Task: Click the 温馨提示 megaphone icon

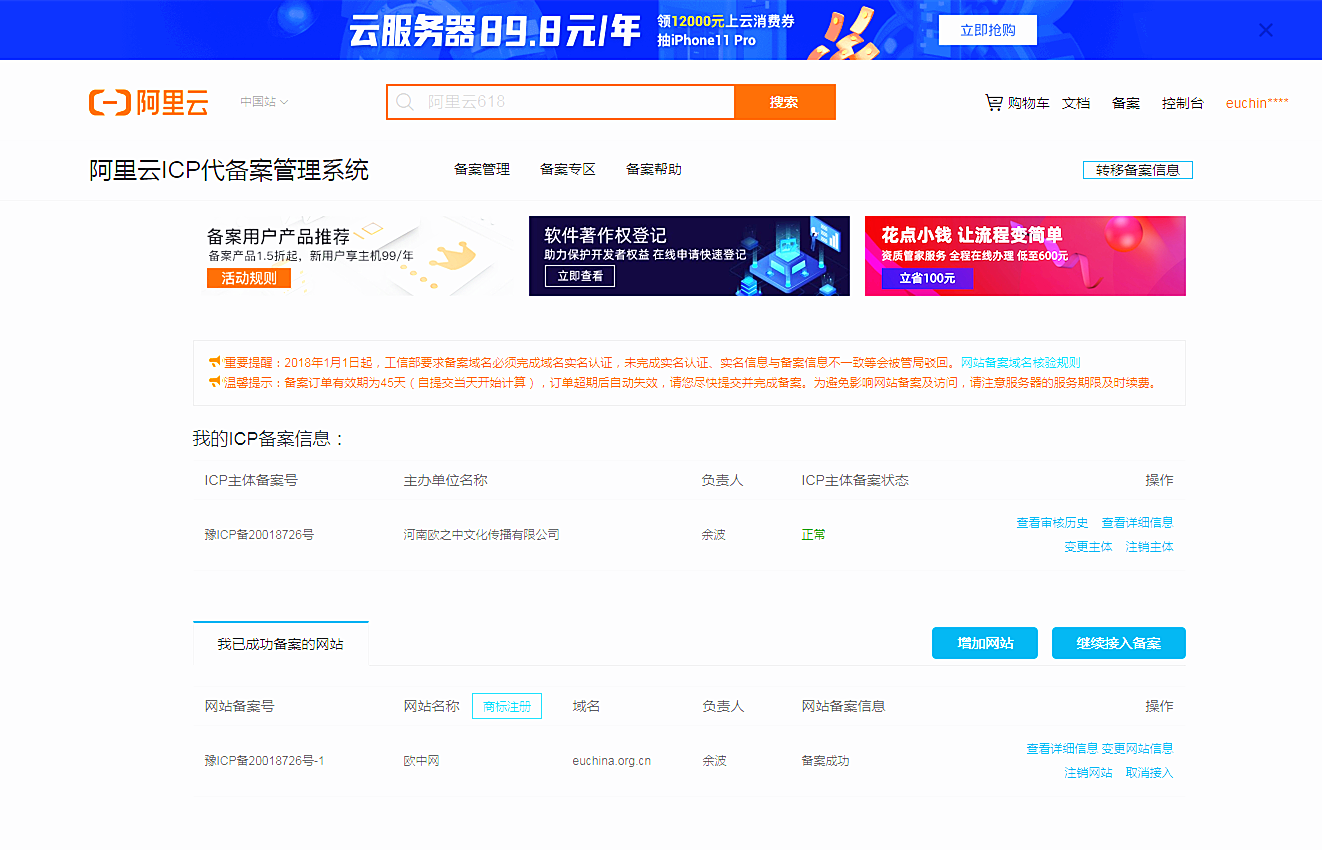Action: pyautogui.click(x=214, y=382)
